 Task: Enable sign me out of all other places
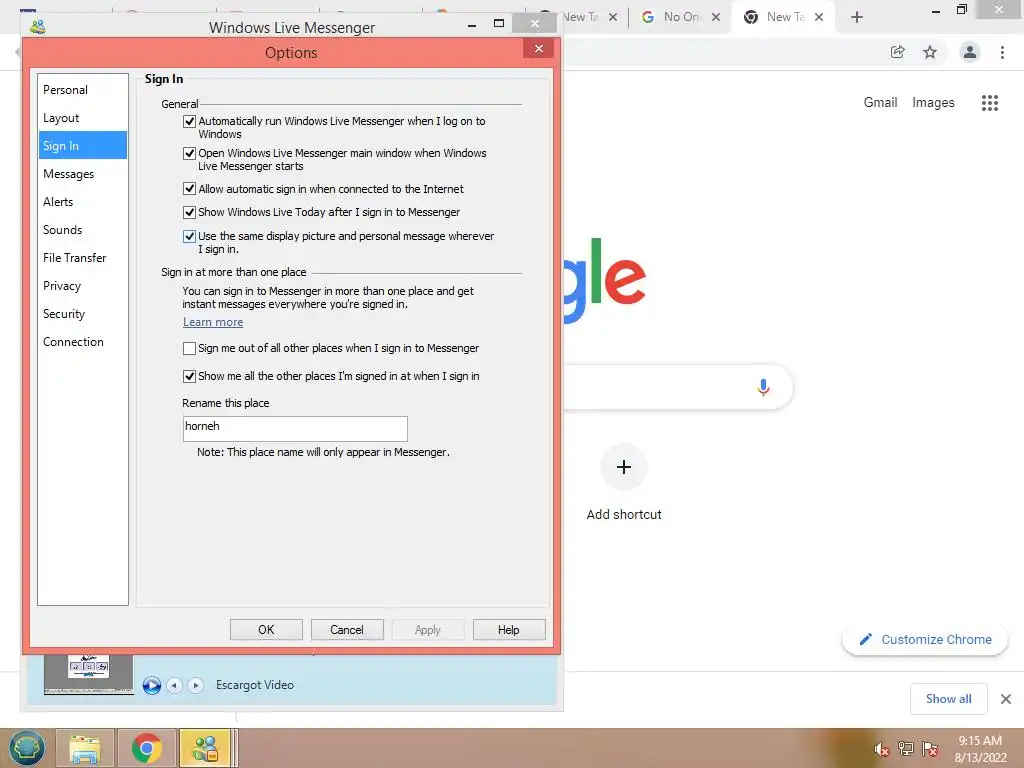click(189, 349)
